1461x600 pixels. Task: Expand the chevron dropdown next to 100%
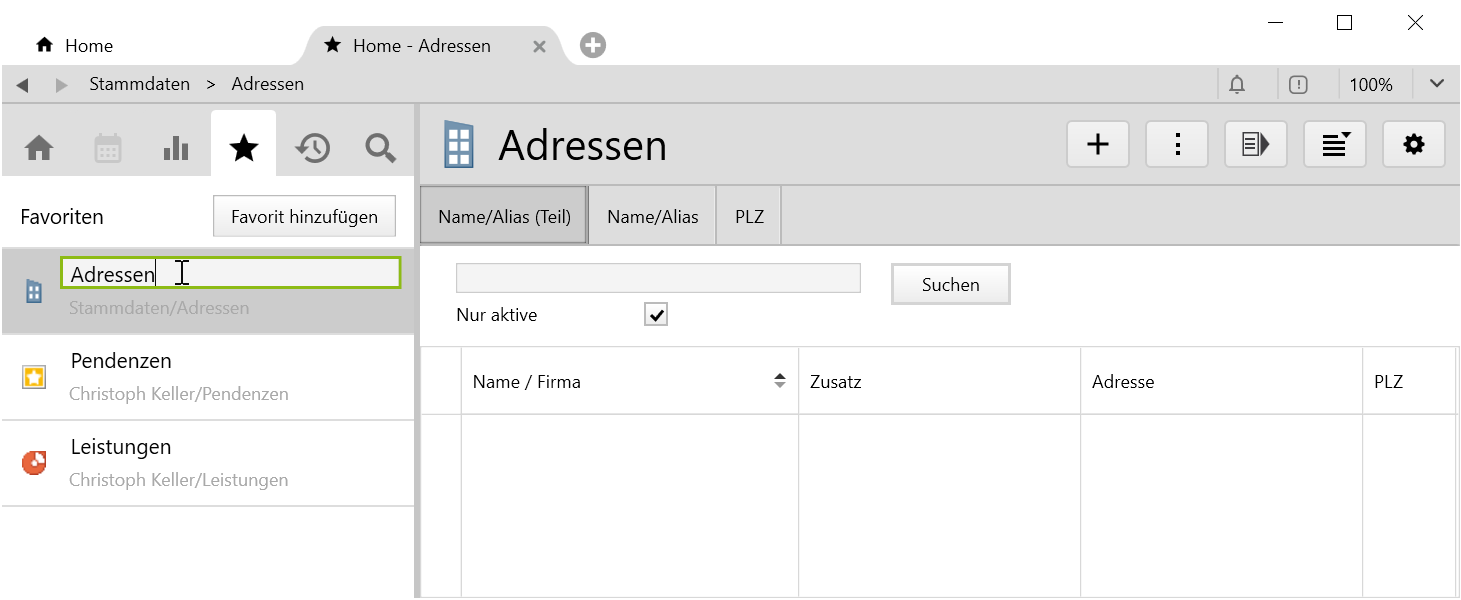[x=1437, y=84]
